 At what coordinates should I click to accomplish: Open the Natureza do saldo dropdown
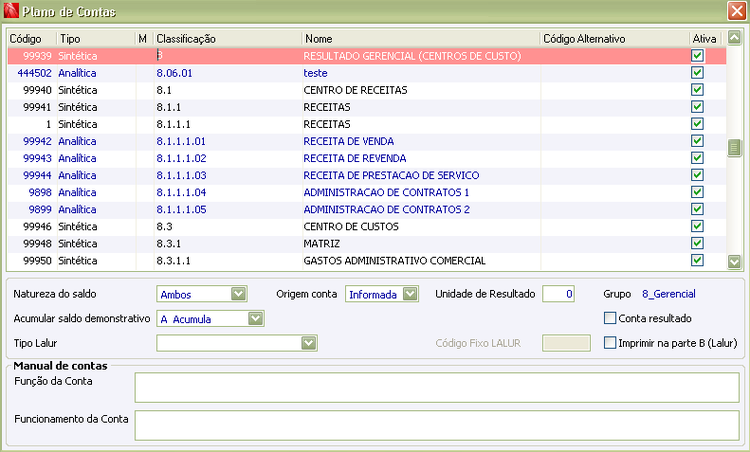coord(238,294)
